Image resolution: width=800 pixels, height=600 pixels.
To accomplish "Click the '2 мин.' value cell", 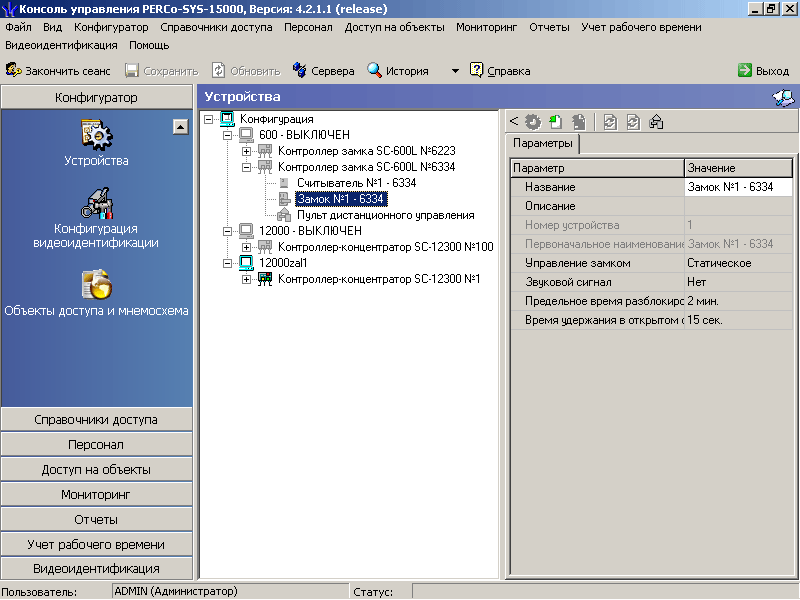I will [738, 301].
